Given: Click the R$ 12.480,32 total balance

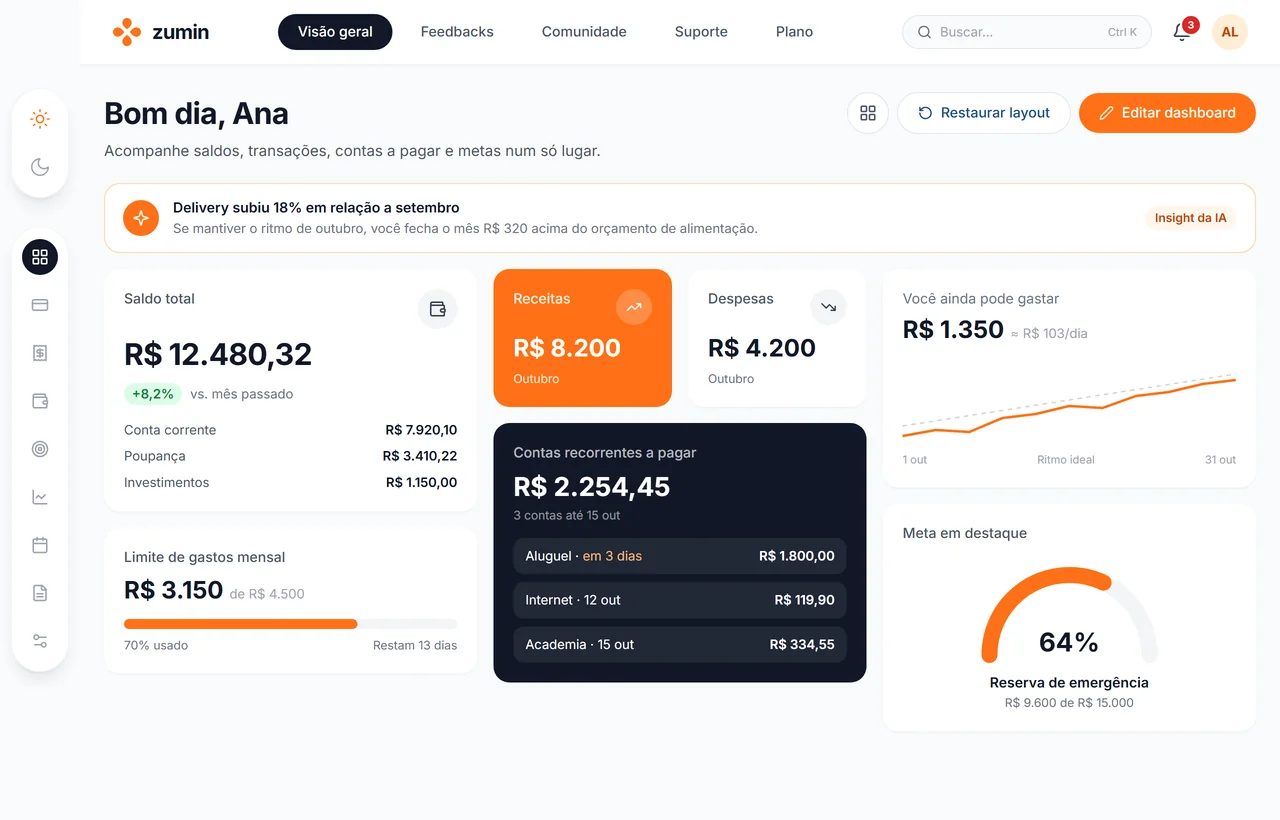Looking at the screenshot, I should (218, 354).
